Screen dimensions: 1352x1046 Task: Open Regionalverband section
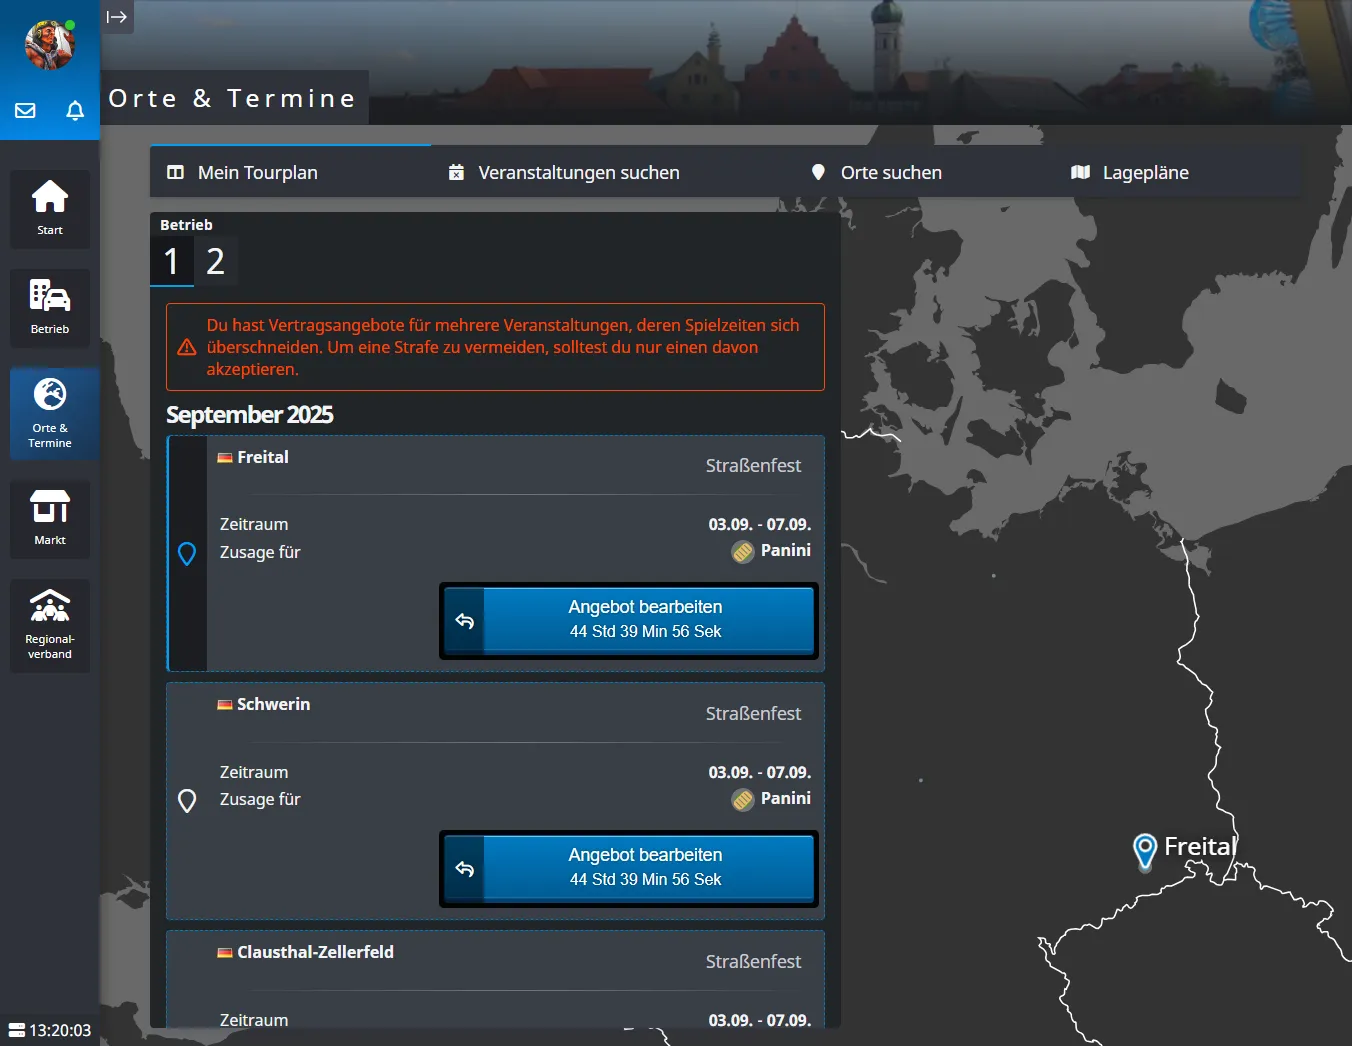point(50,625)
